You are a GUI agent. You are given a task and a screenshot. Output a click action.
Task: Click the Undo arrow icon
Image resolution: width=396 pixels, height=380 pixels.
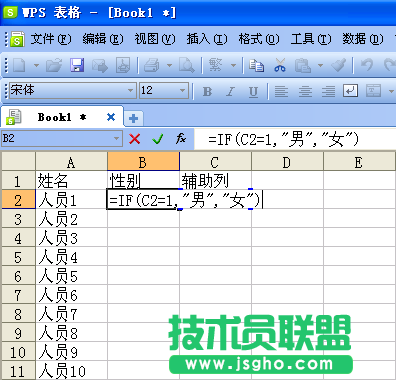pos(367,65)
